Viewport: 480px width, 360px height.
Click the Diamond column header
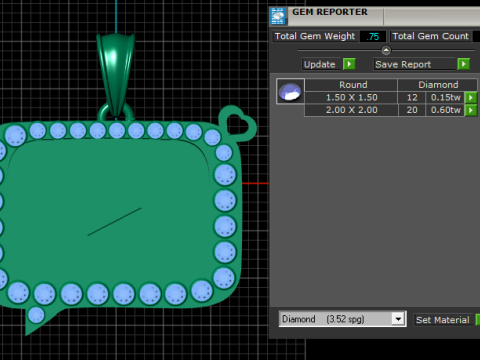coord(438,85)
